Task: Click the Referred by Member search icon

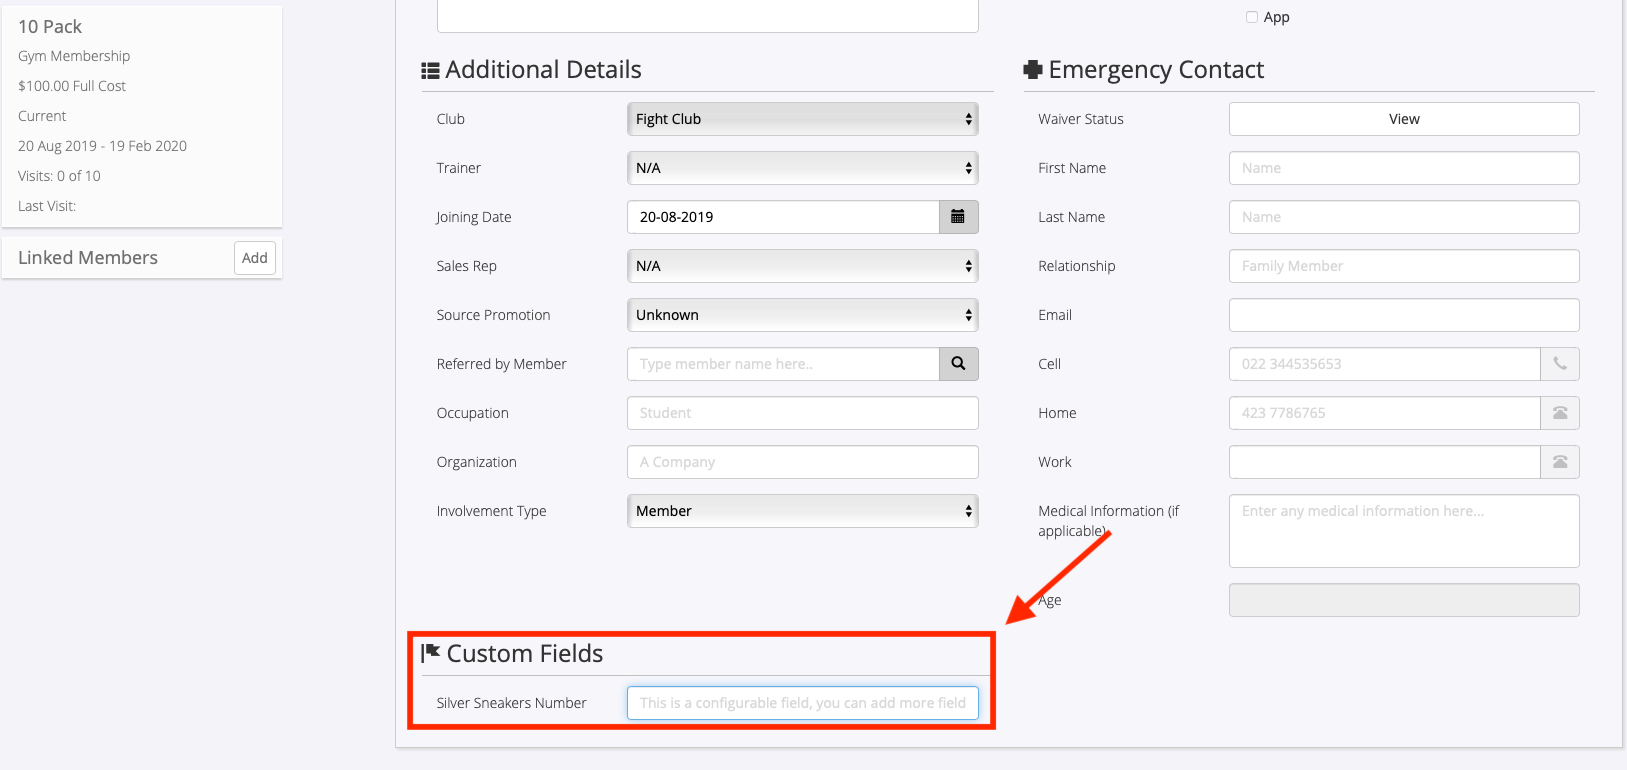Action: coord(958,364)
